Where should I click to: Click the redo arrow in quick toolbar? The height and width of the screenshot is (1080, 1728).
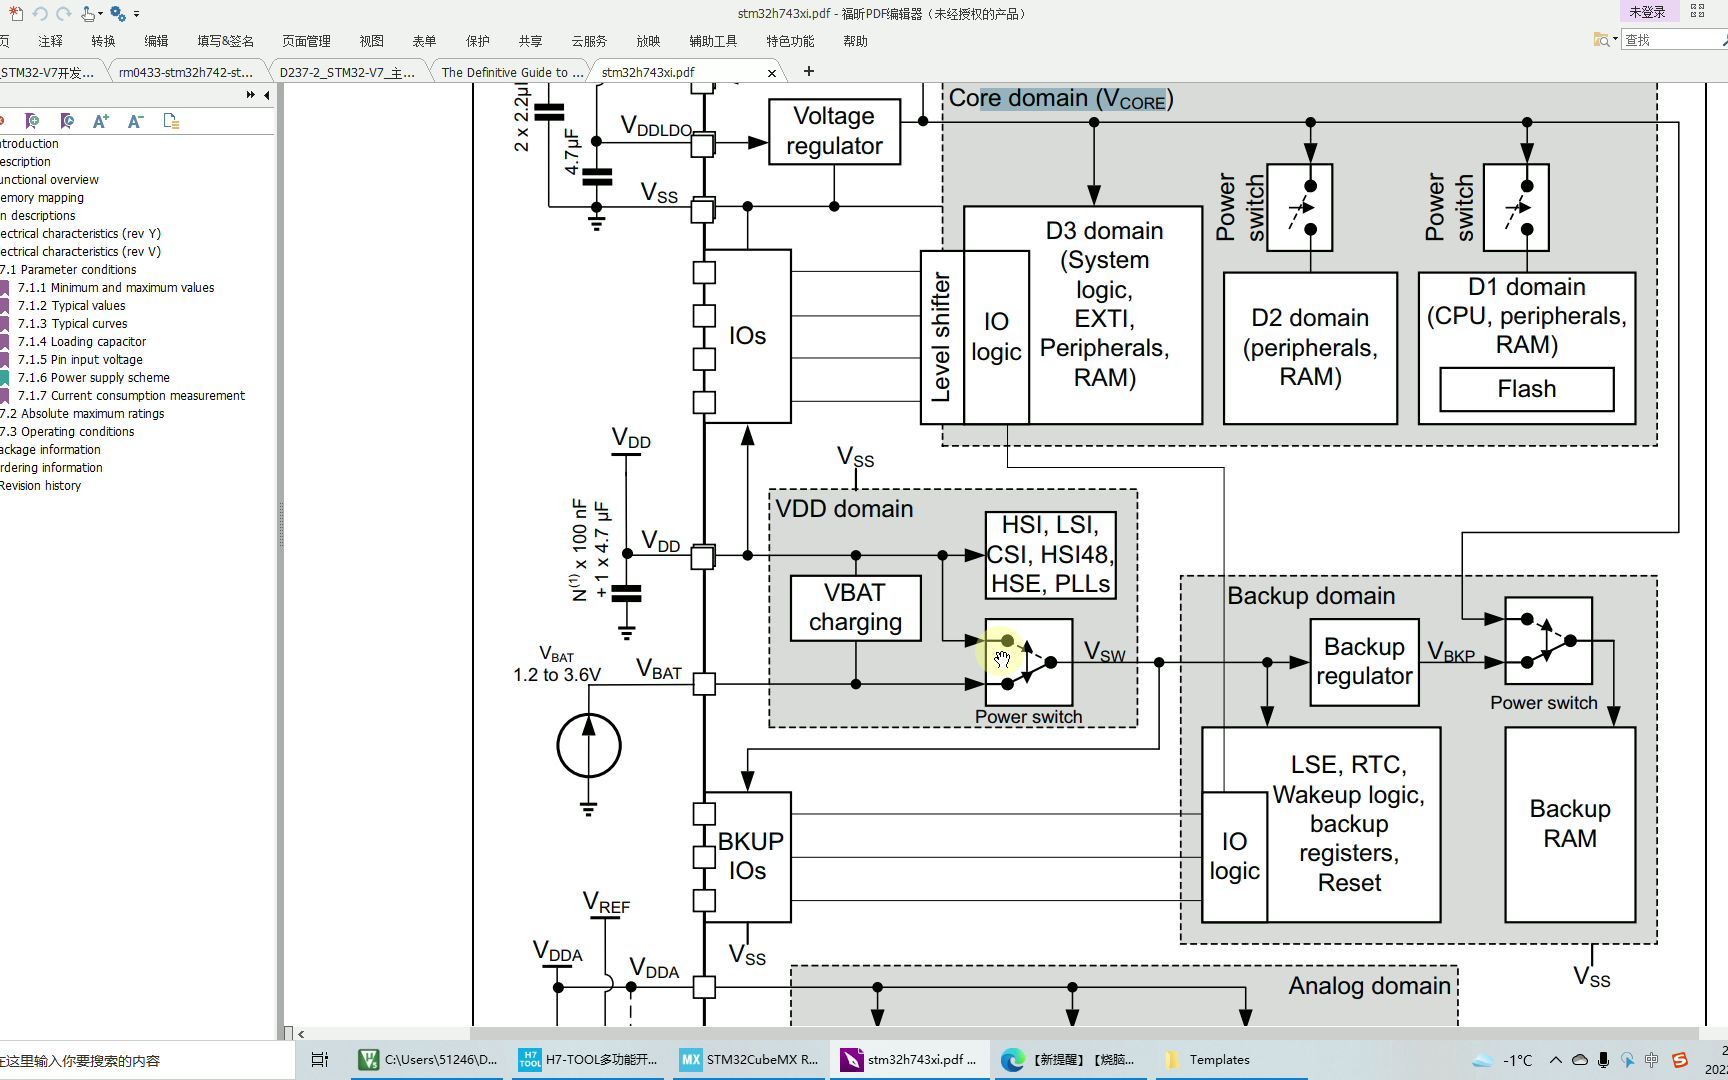(63, 13)
